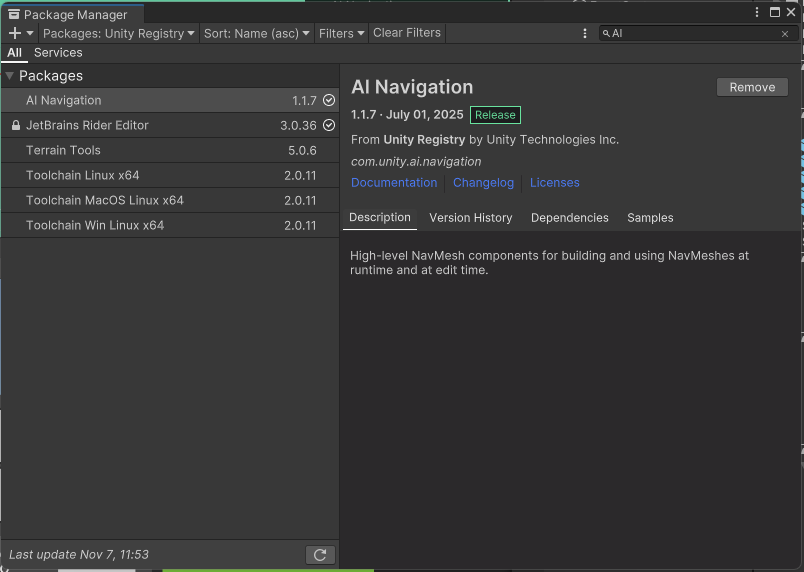
Task: Click the plus add package icon
Action: click(x=15, y=33)
